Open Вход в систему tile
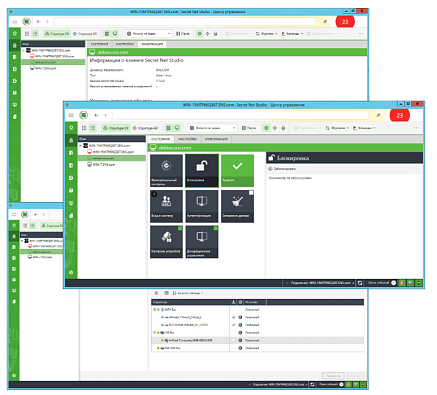 pos(166,206)
